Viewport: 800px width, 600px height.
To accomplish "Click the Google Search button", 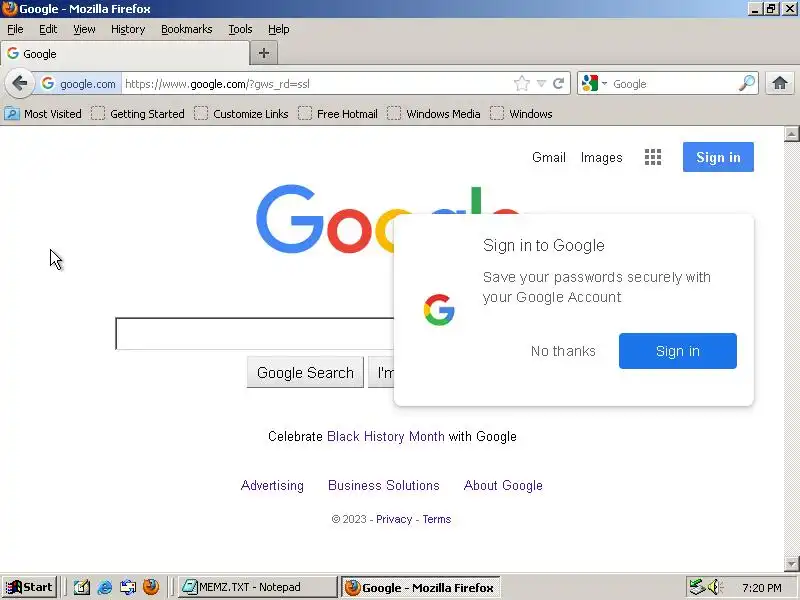I will [305, 372].
